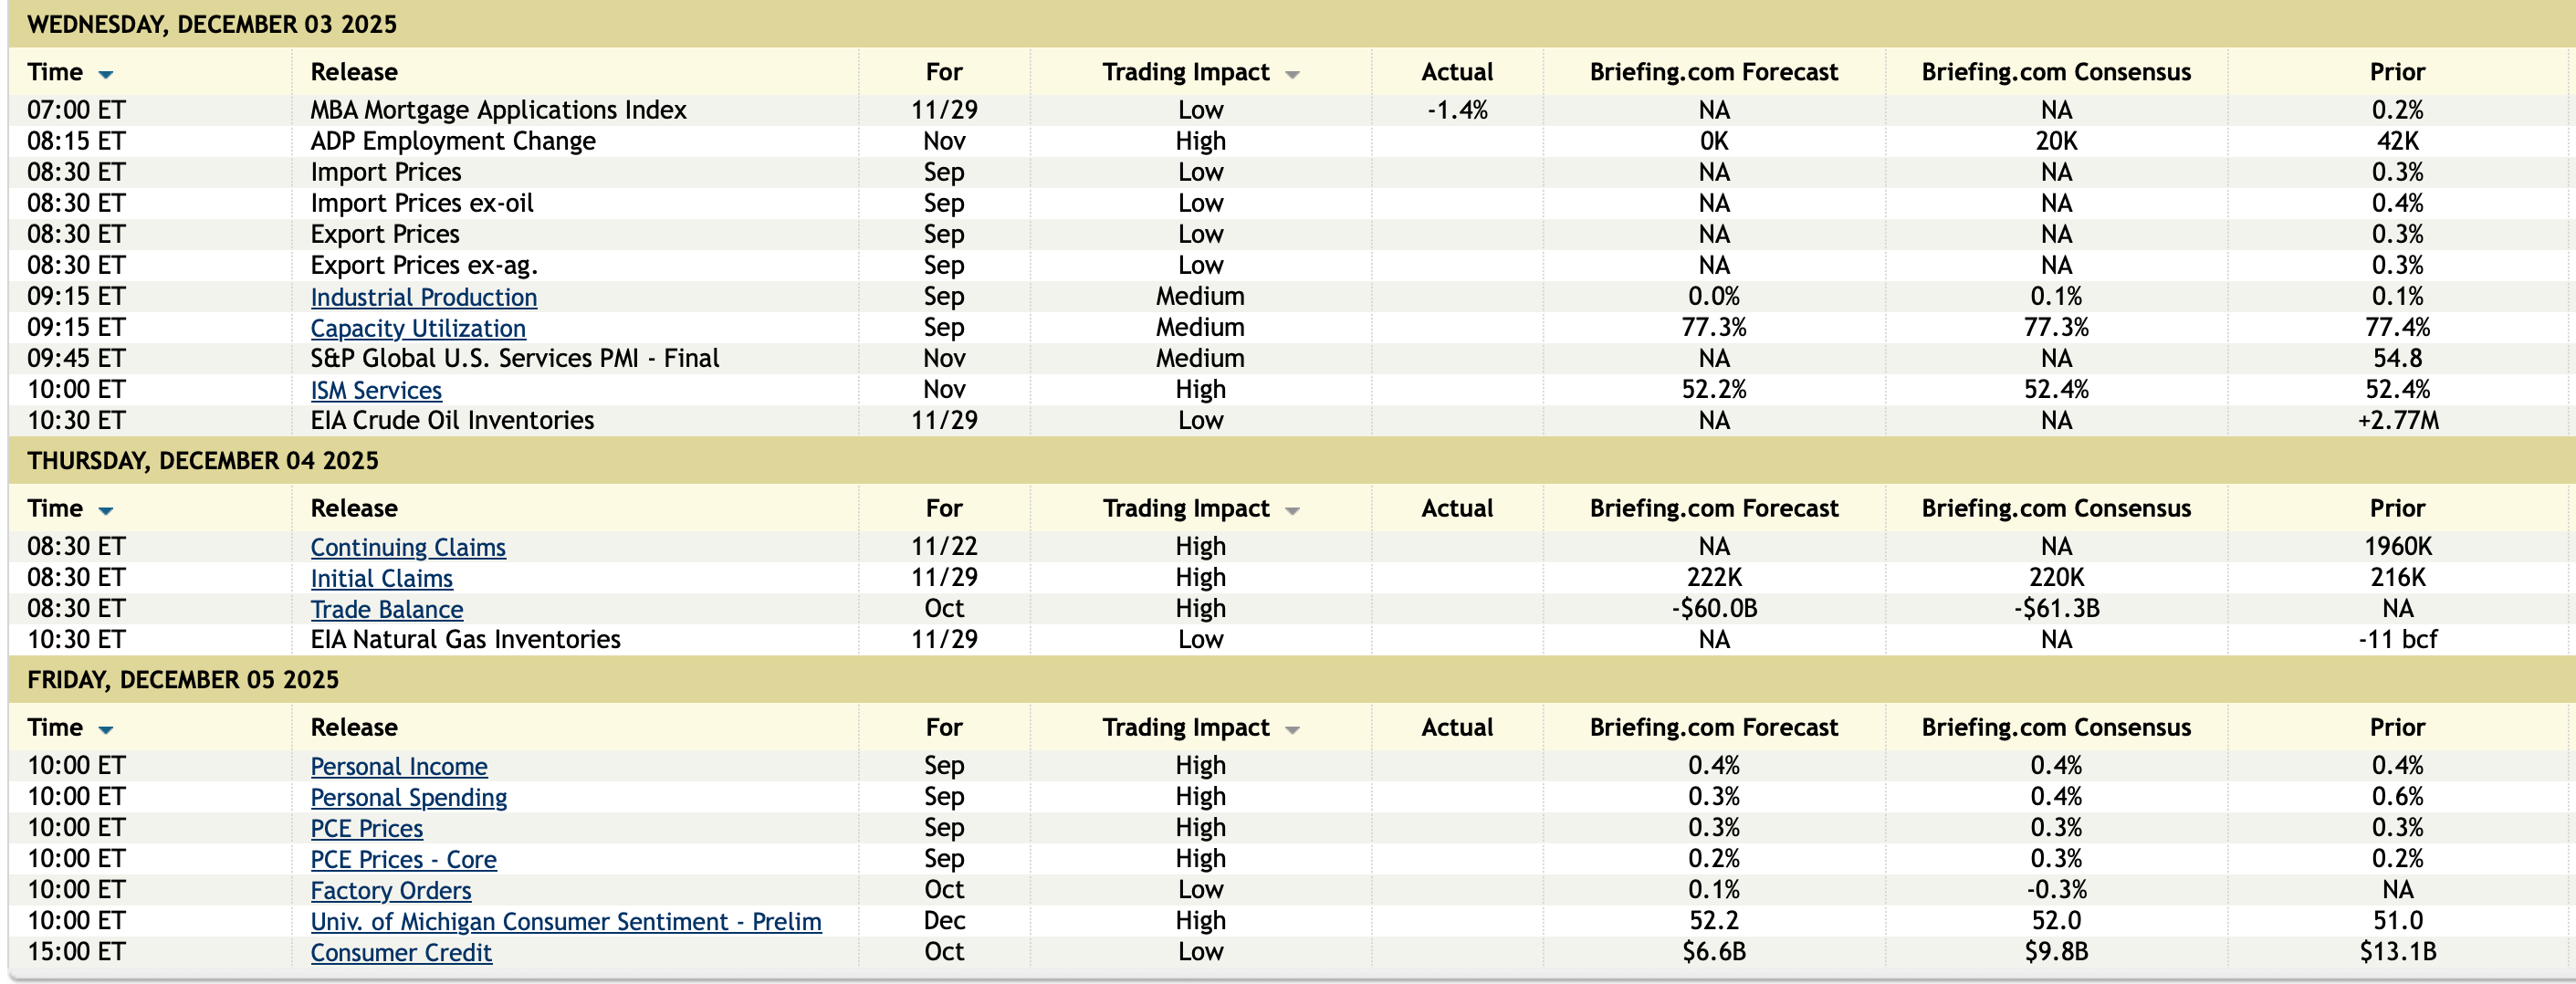Open the ISM Services release link

click(x=376, y=390)
